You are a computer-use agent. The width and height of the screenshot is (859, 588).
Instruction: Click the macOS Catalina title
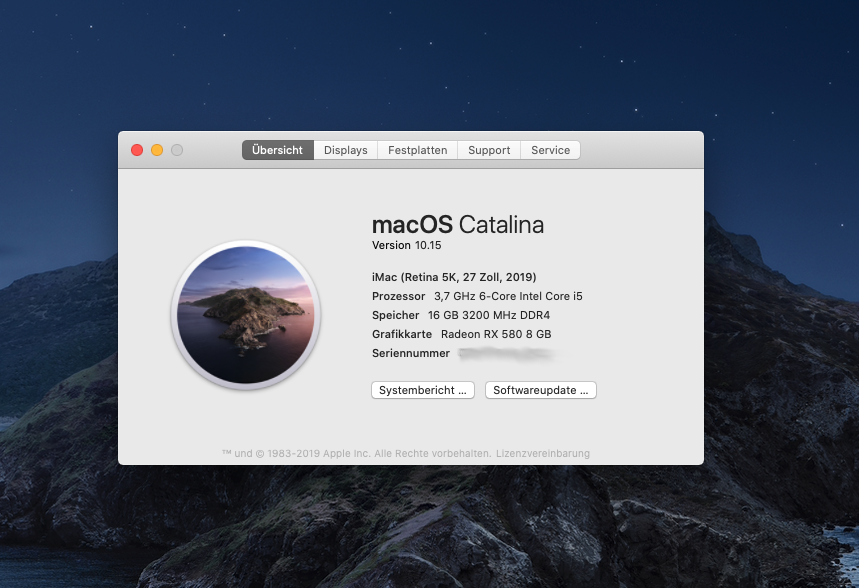coord(458,225)
